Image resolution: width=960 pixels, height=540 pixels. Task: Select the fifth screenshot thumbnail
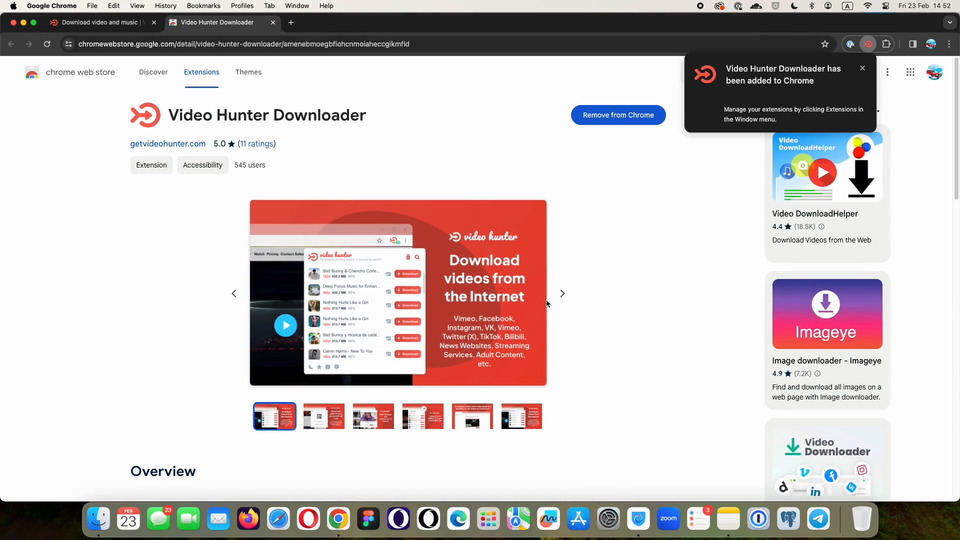(472, 416)
